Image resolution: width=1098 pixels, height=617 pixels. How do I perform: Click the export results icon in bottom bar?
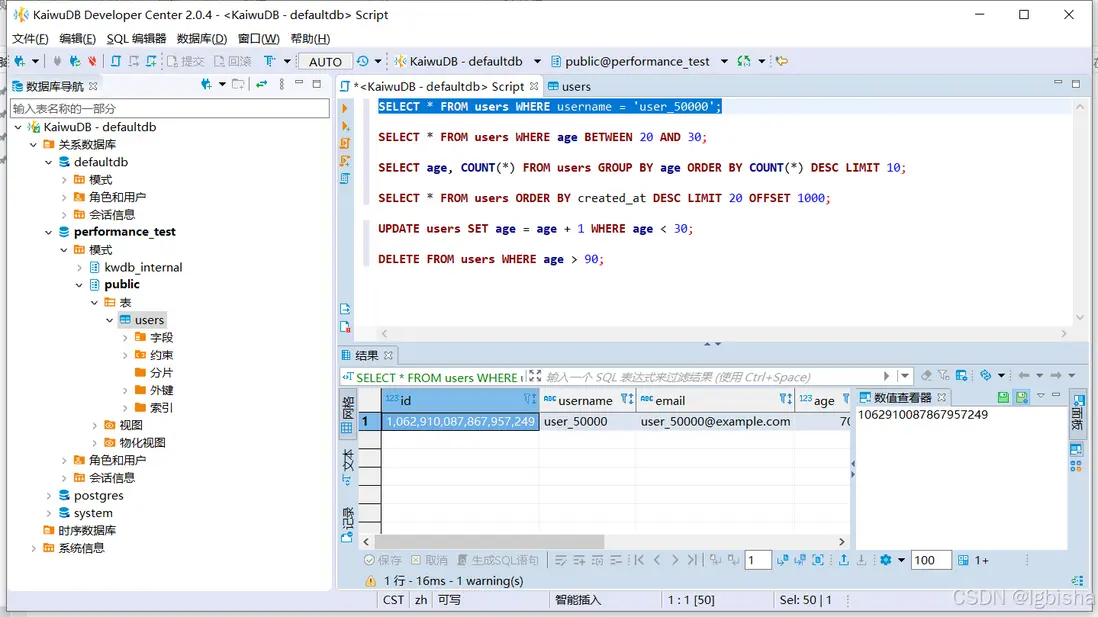[x=843, y=560]
